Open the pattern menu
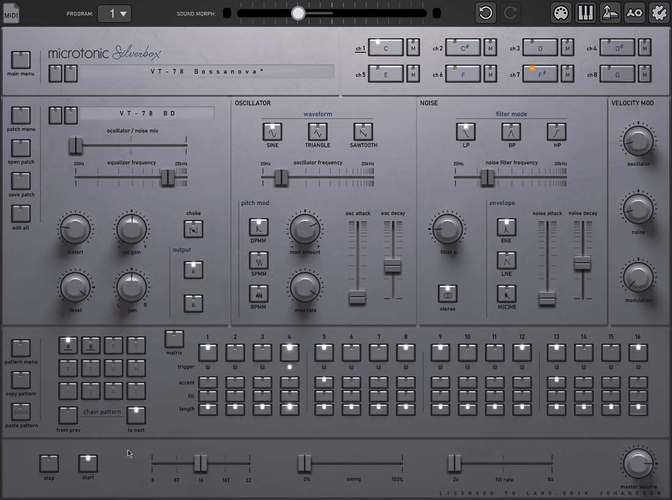The height and width of the screenshot is (500, 672). 21,348
